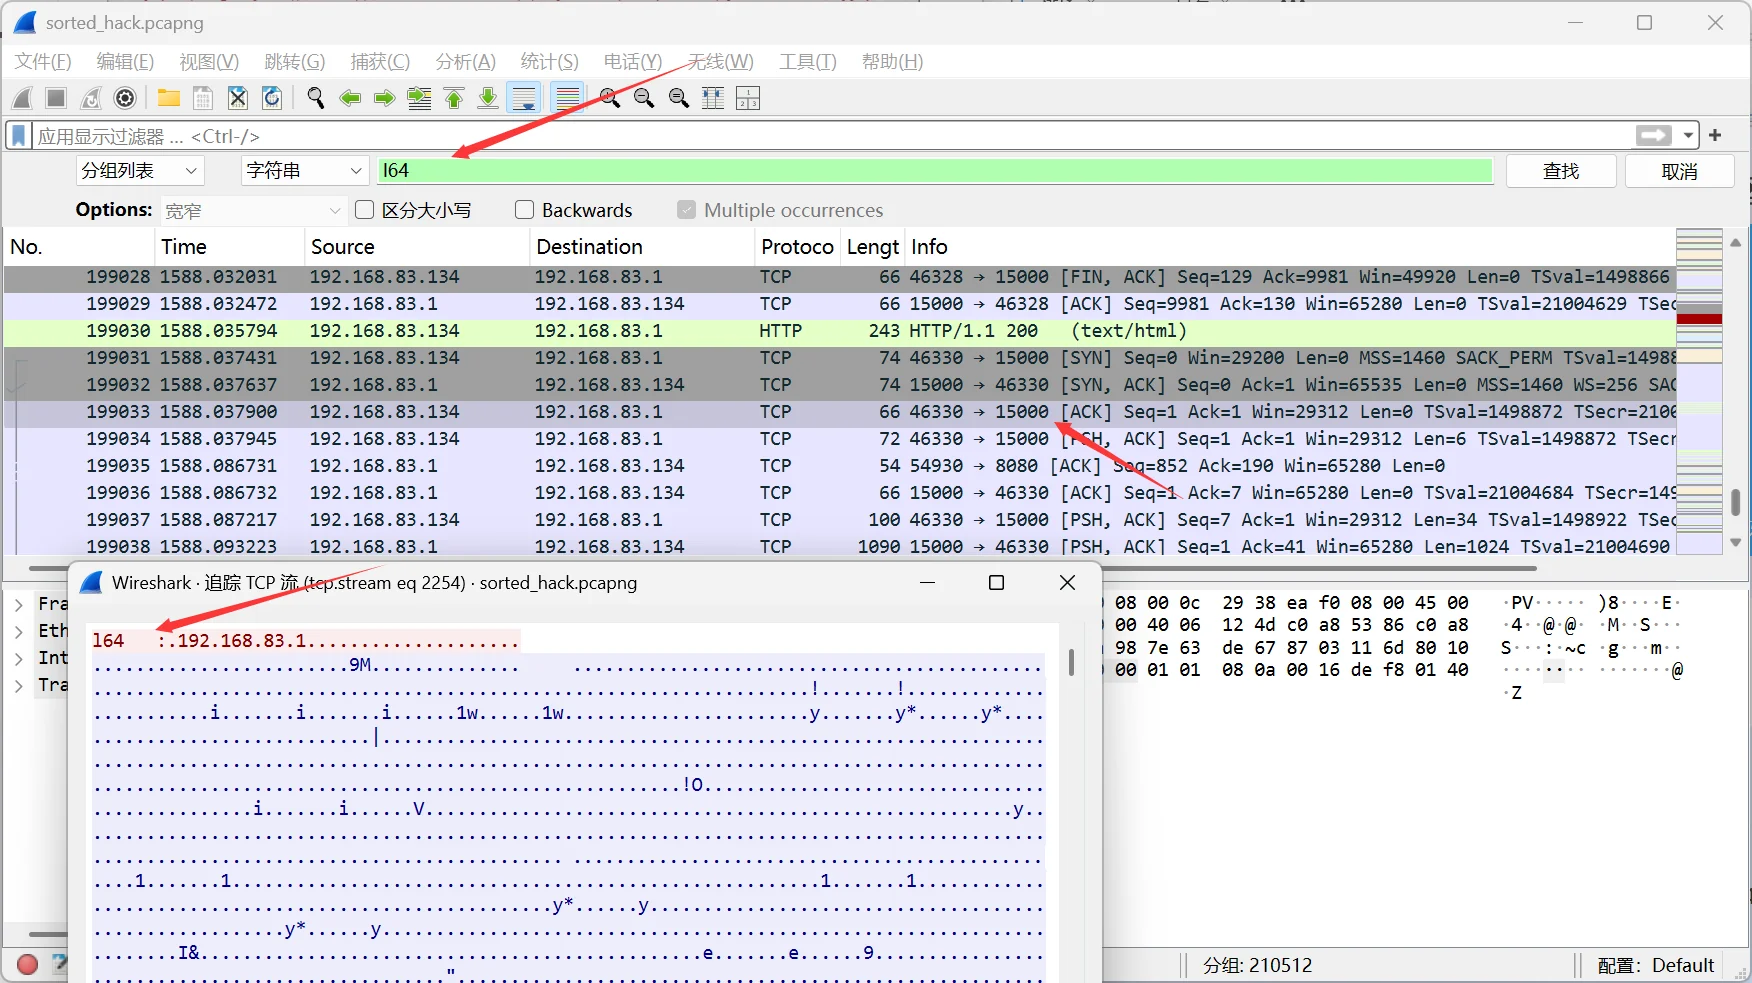
Task: Zoom out on packet text
Action: tap(644, 98)
